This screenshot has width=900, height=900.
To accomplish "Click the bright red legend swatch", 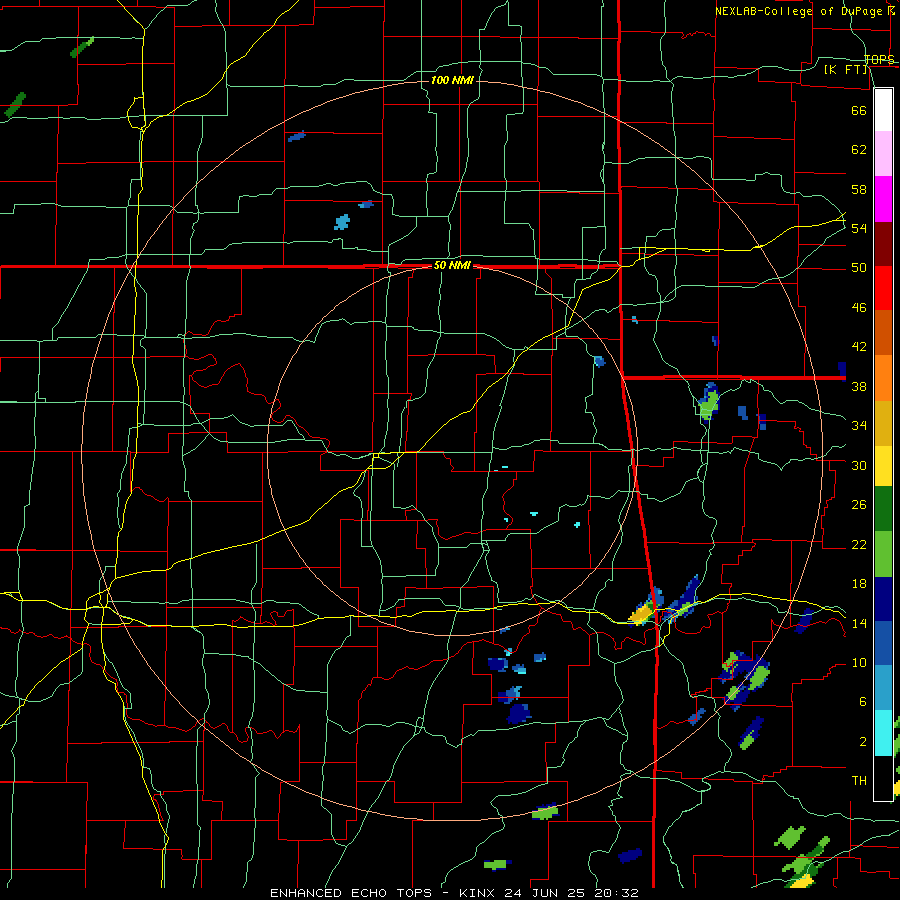I will pyautogui.click(x=883, y=288).
